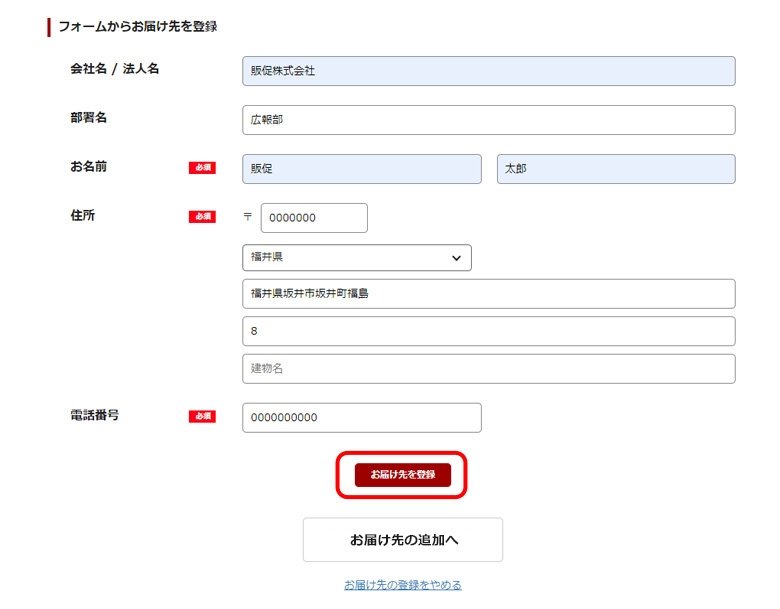The height and width of the screenshot is (609, 780).
Task: Click the first name field showing 太郎
Action: (615, 169)
